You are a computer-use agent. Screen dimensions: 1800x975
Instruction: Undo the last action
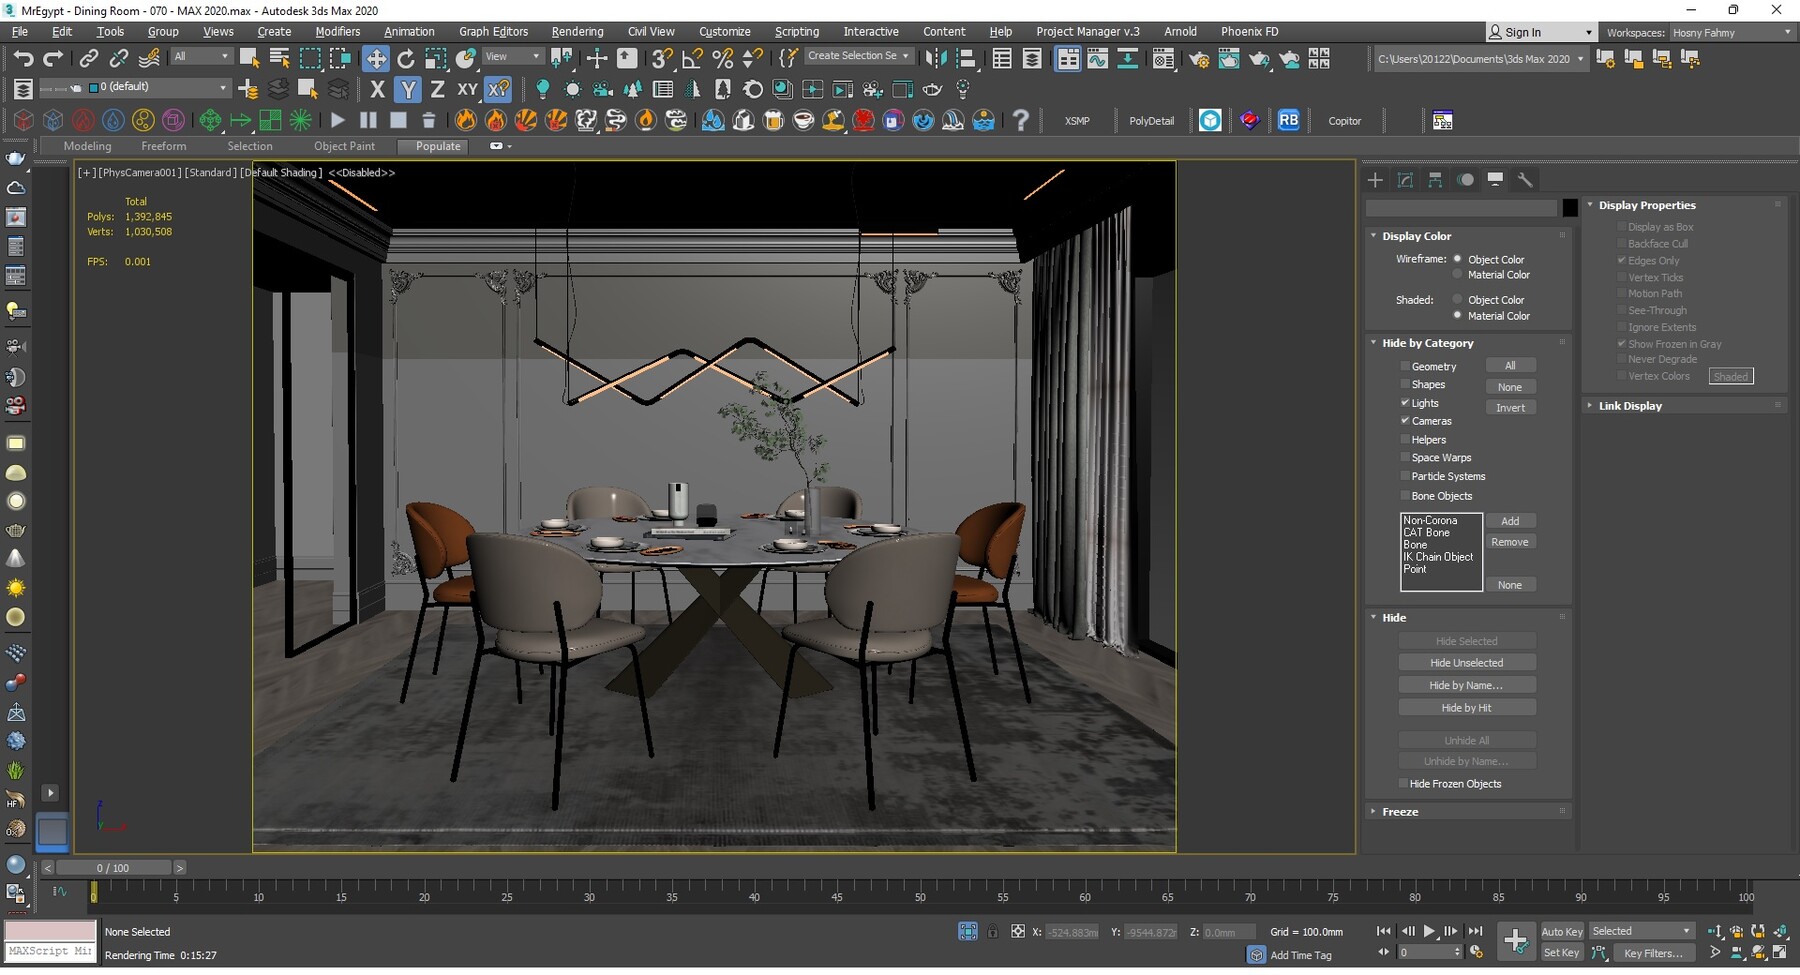coord(24,57)
